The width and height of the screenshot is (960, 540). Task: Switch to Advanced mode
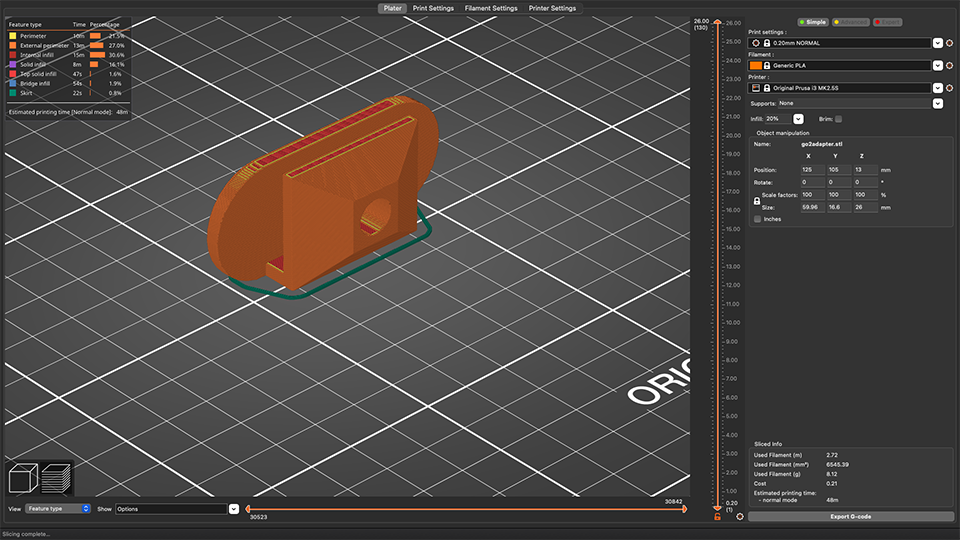(851, 21)
